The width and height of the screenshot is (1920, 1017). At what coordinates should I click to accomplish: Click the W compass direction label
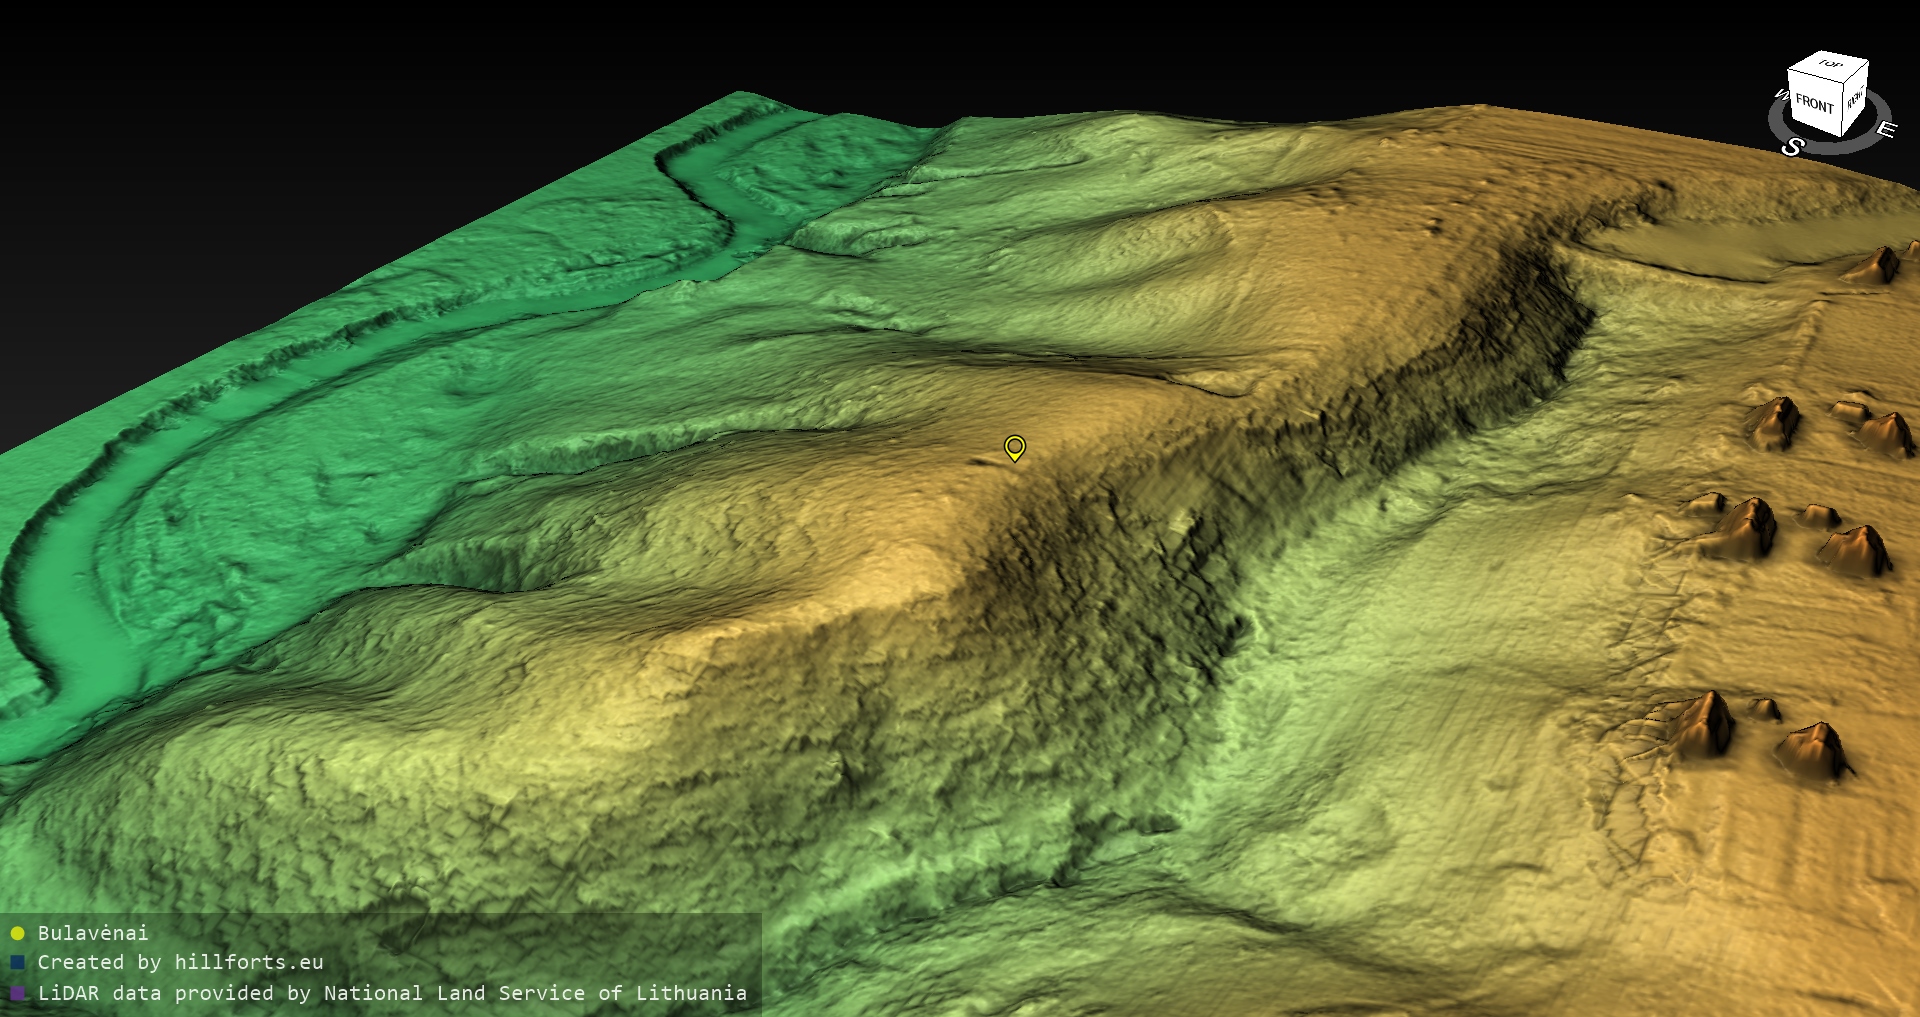coord(1780,96)
